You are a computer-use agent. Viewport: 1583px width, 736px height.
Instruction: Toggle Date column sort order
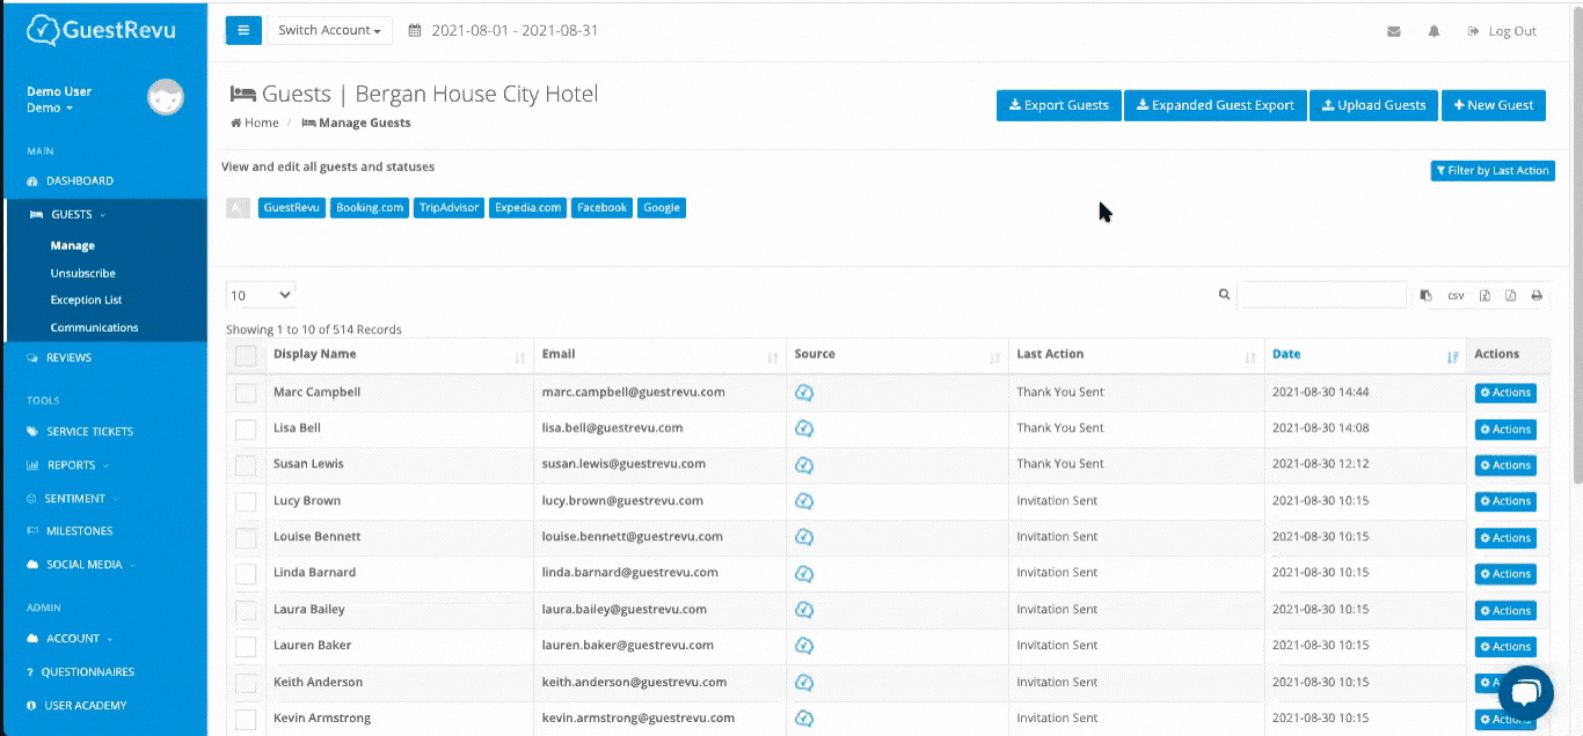(x=1452, y=357)
